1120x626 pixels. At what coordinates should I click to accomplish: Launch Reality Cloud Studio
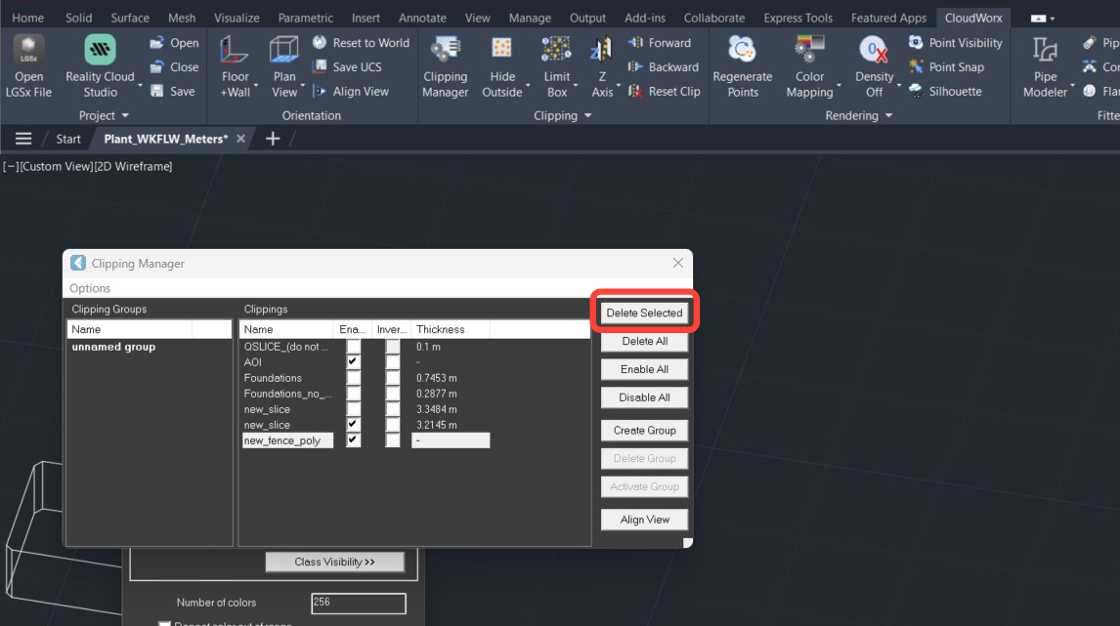(x=100, y=66)
